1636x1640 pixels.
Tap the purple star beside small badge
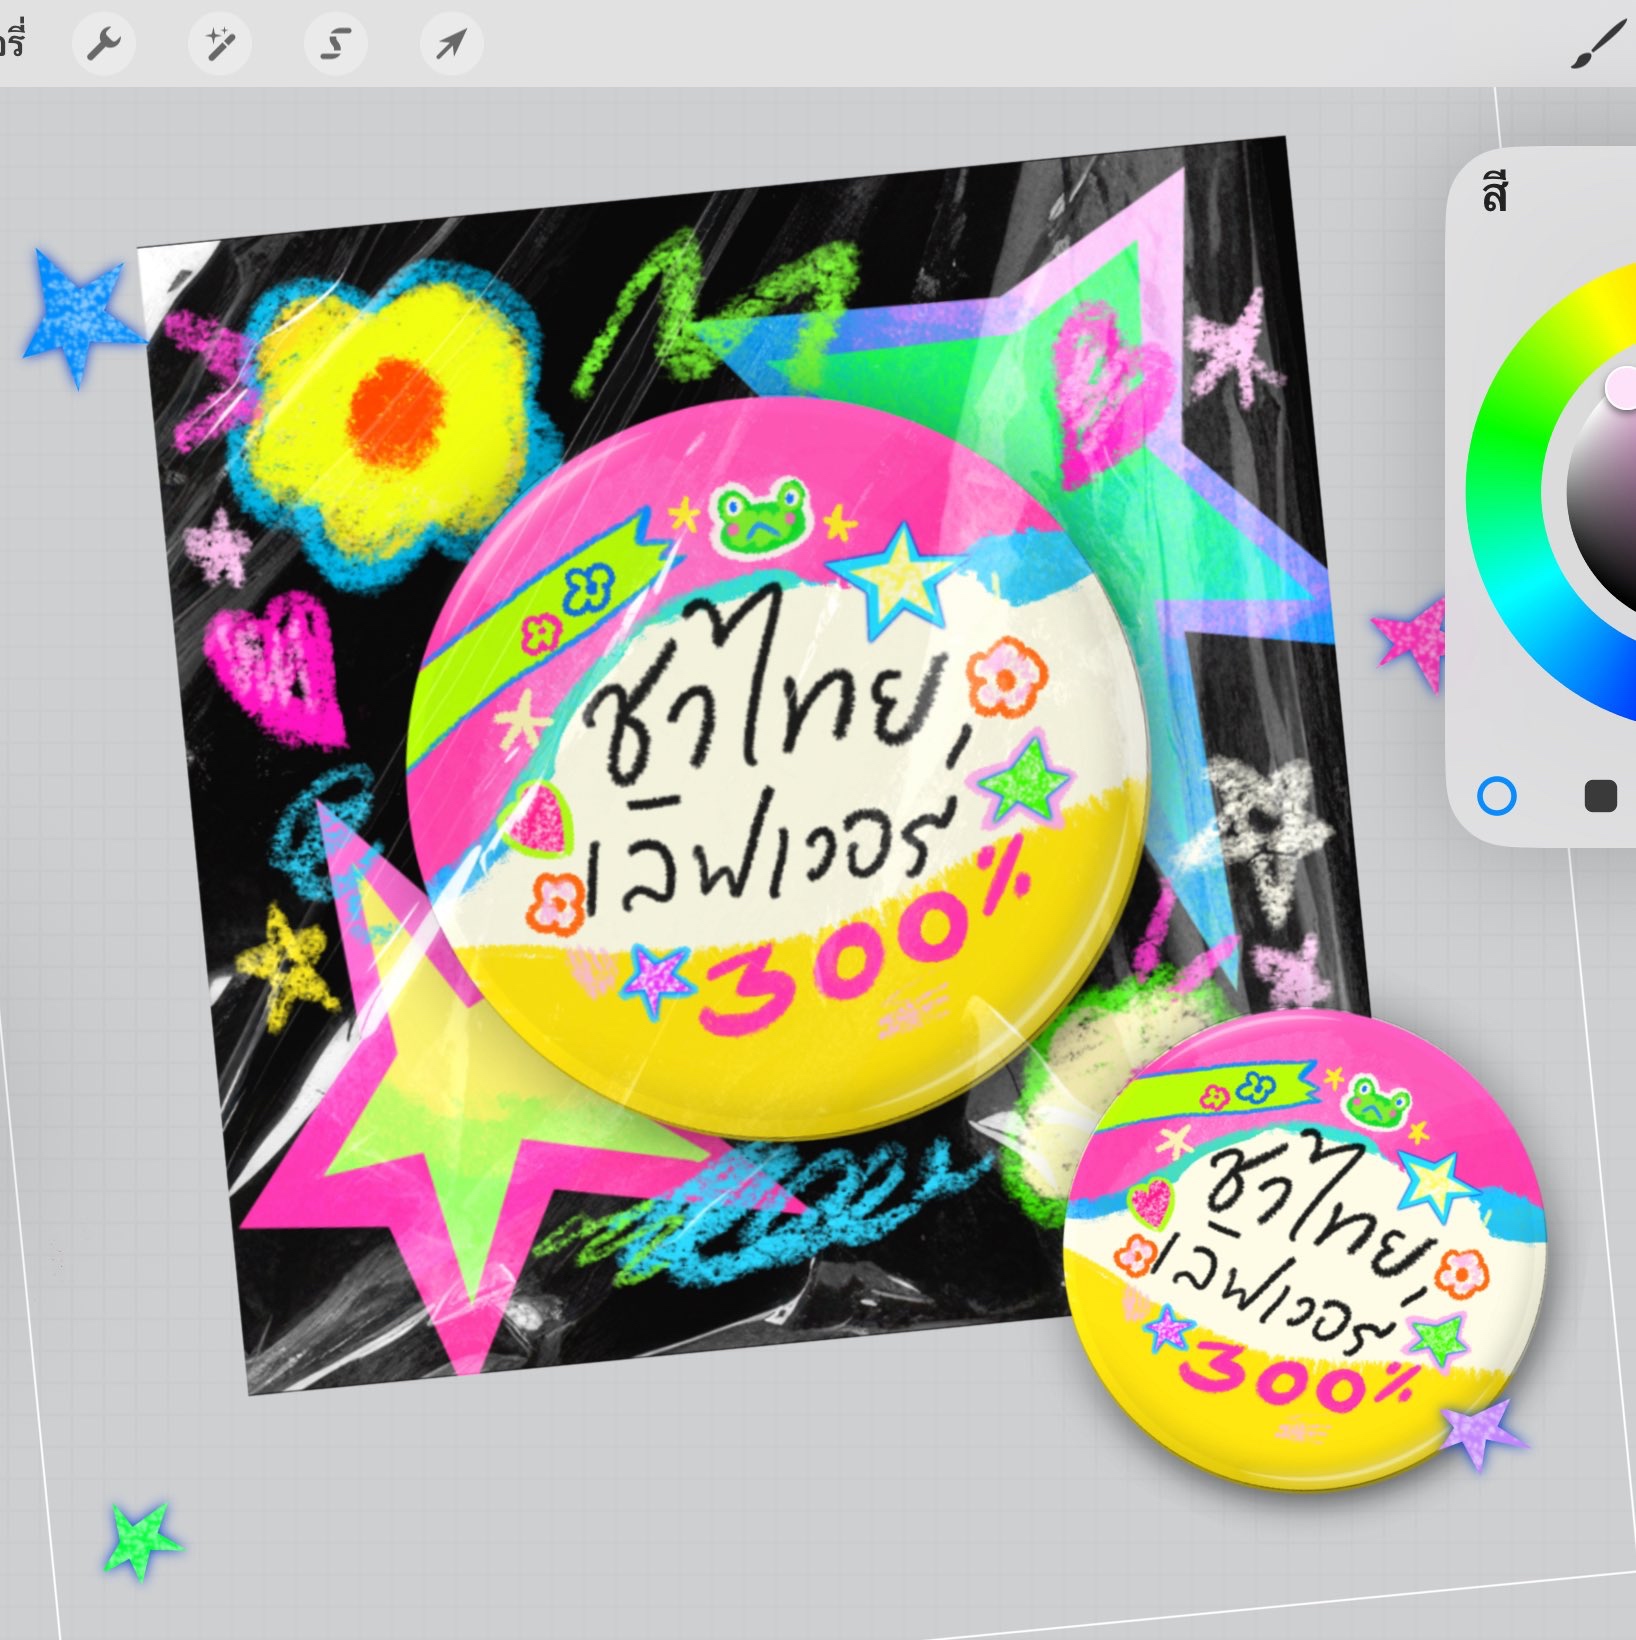coord(1482,1432)
